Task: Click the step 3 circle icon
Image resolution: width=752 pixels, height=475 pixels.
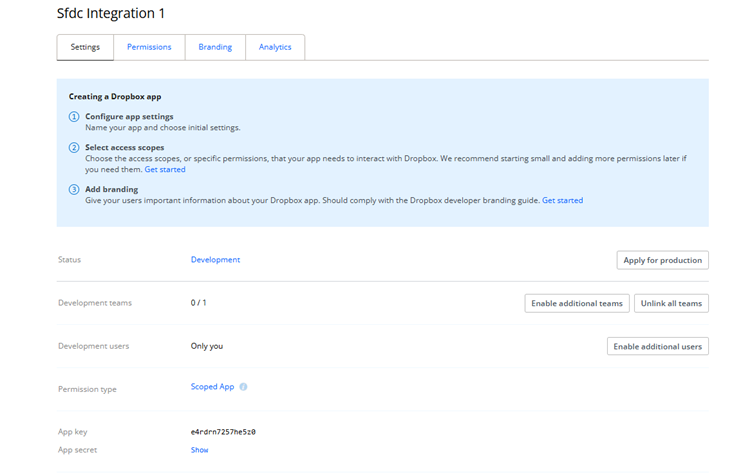Action: [74, 189]
